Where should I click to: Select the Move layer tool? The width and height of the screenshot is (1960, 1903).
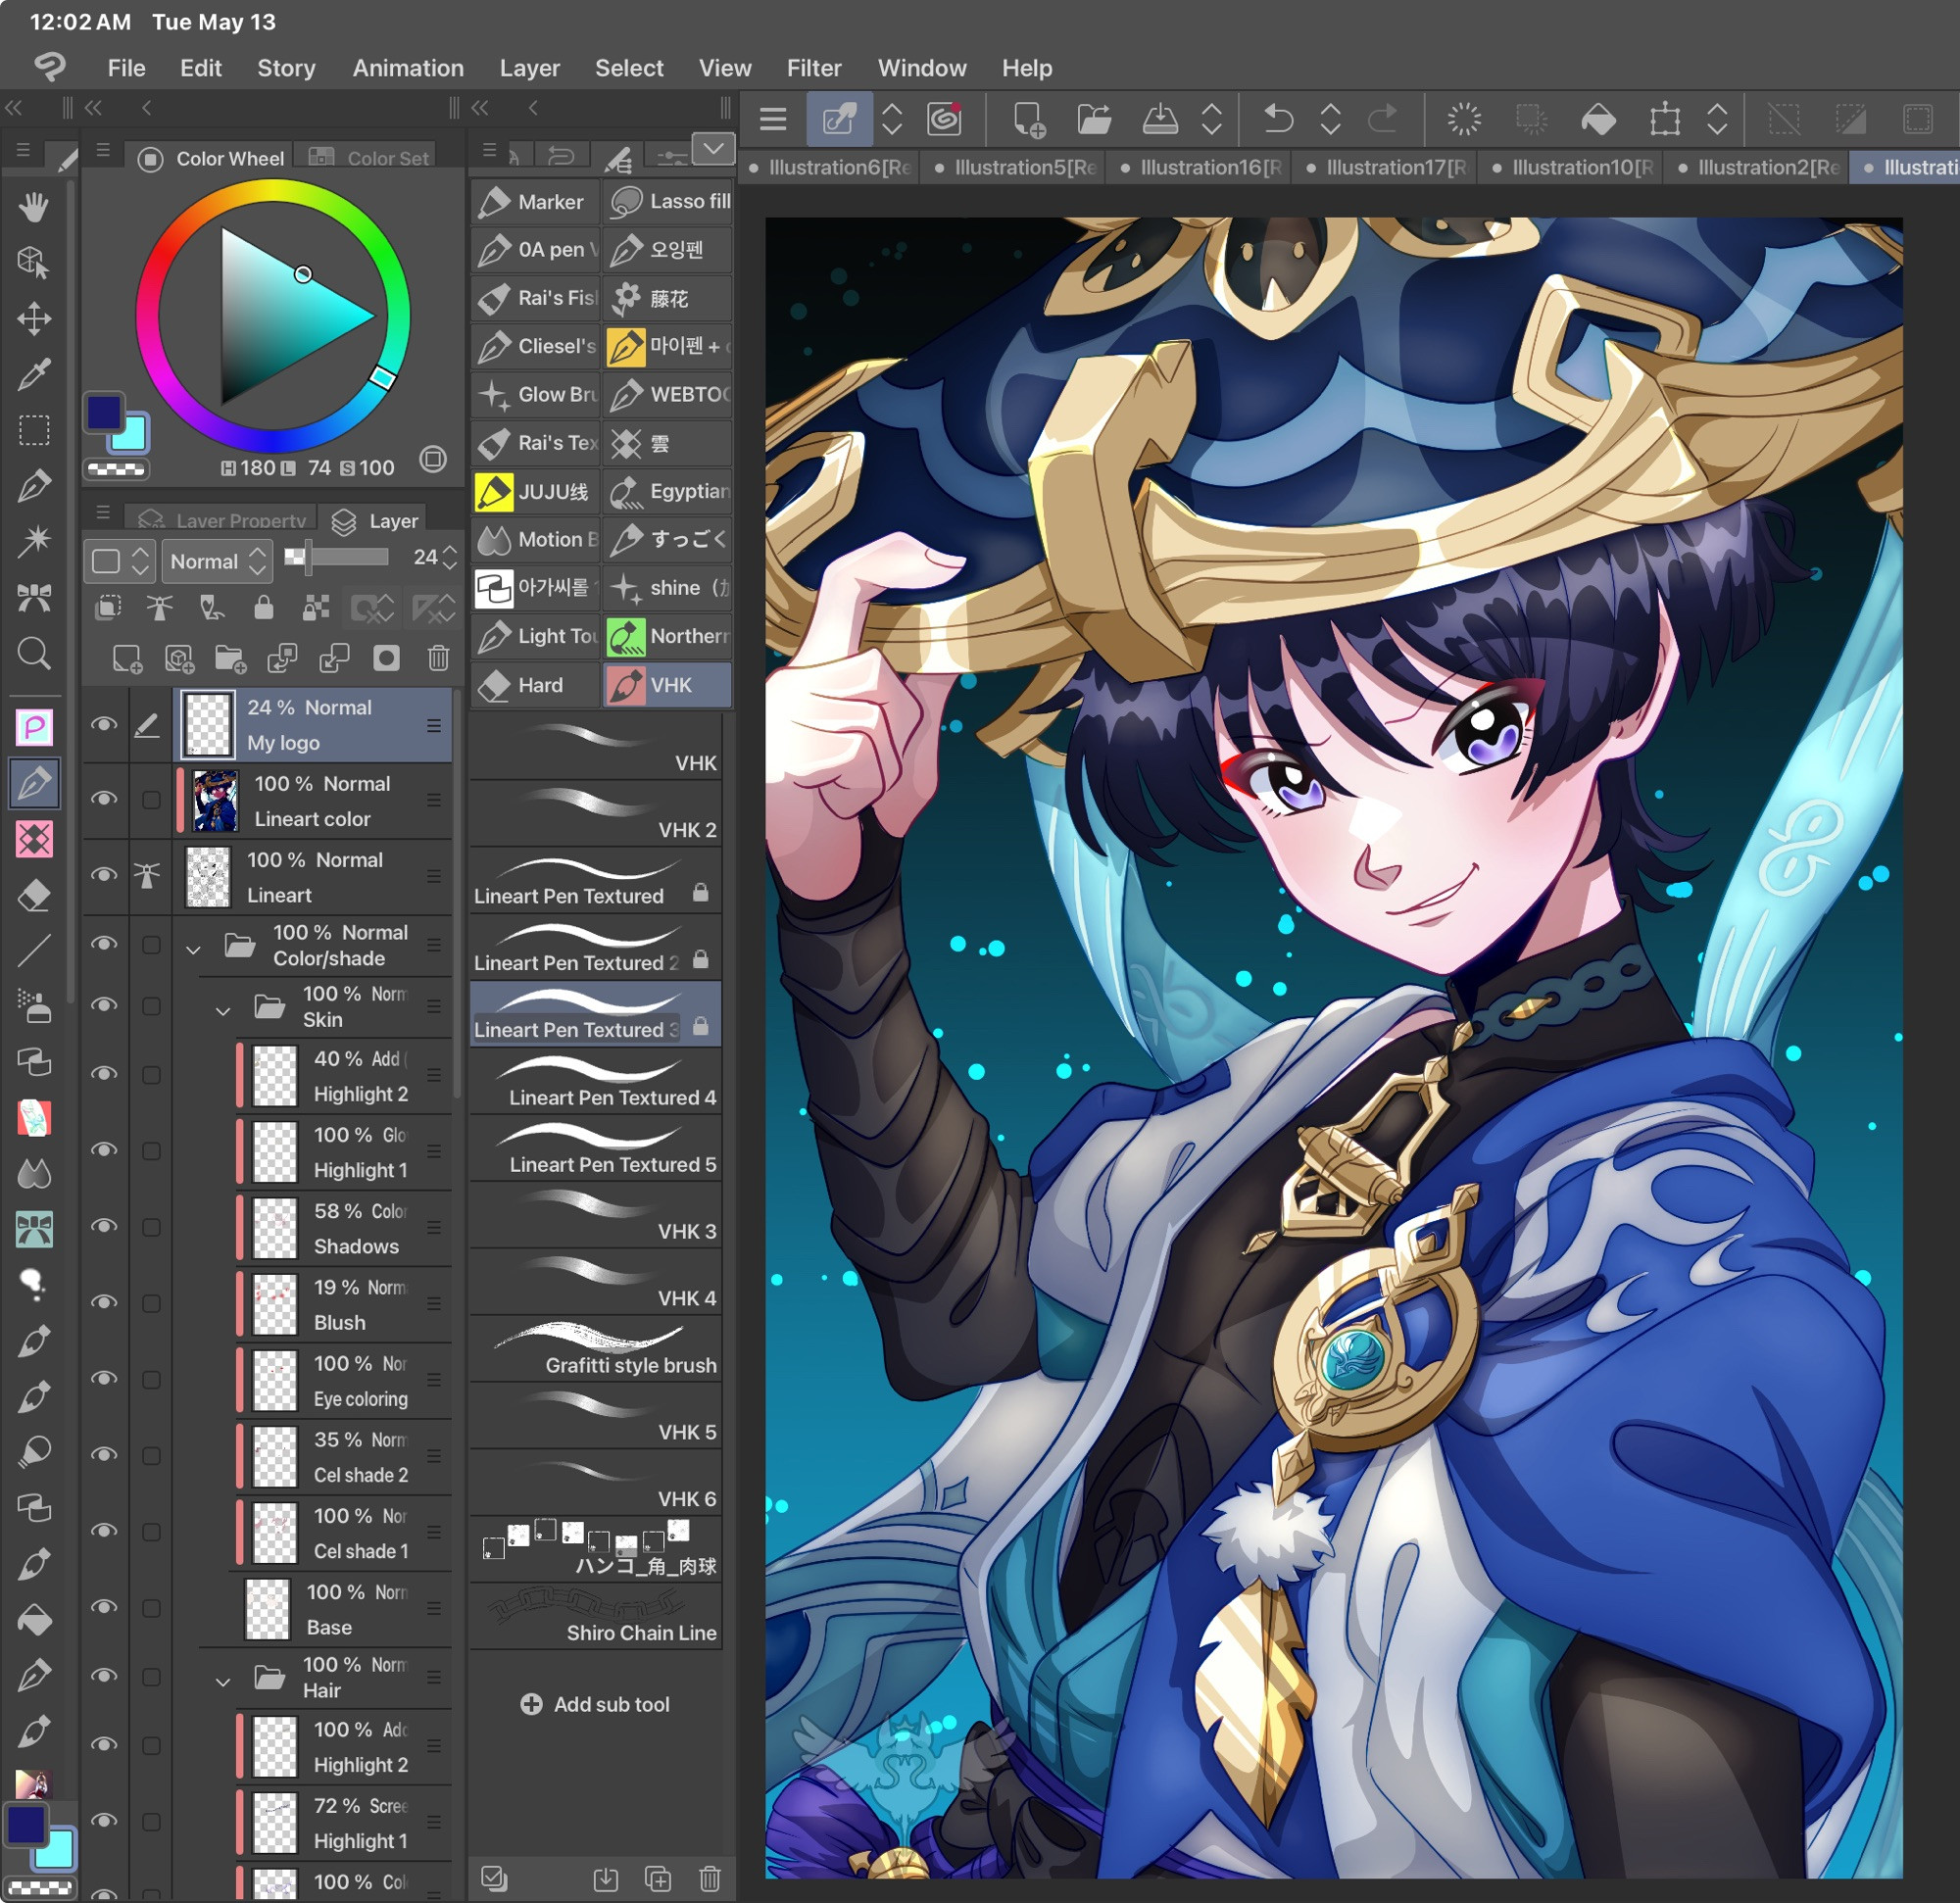pyautogui.click(x=34, y=319)
